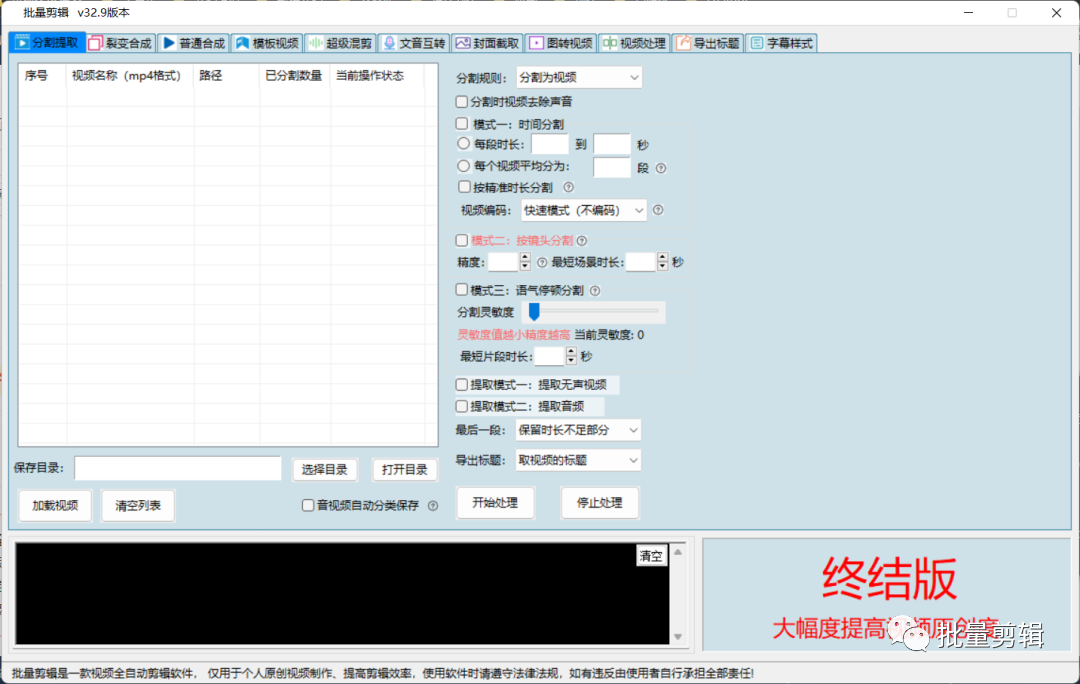Click the 最短场景时长 spinner arrows
The height and width of the screenshot is (684, 1080).
[663, 262]
